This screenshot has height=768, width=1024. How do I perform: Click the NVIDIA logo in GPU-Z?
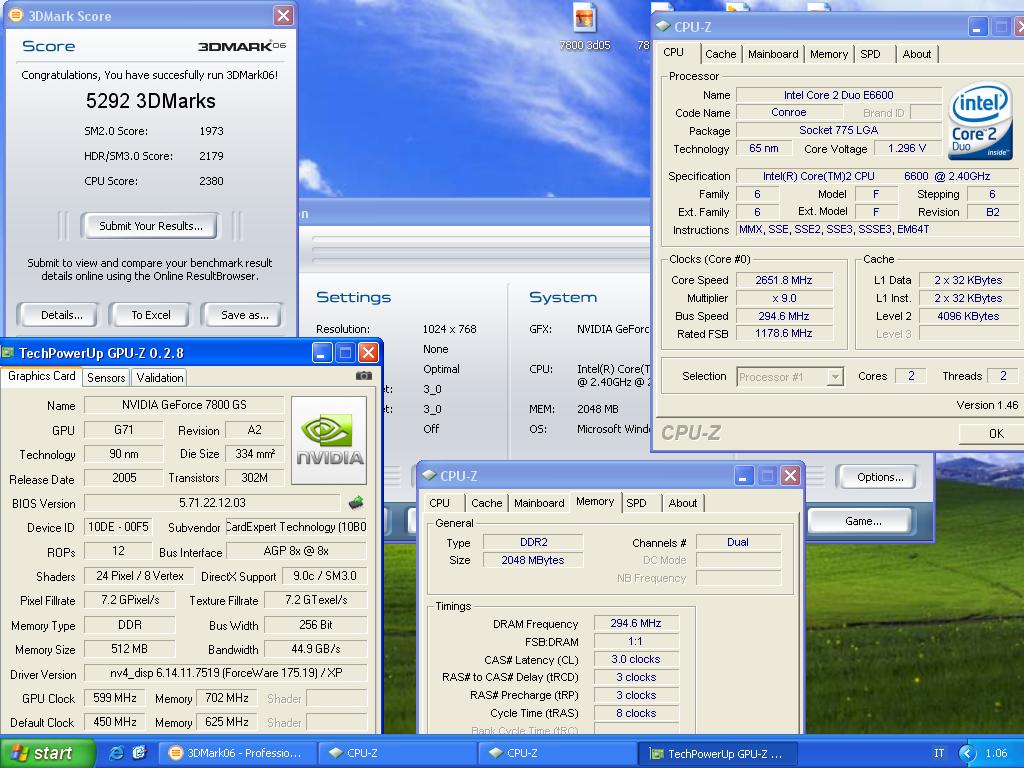click(329, 440)
